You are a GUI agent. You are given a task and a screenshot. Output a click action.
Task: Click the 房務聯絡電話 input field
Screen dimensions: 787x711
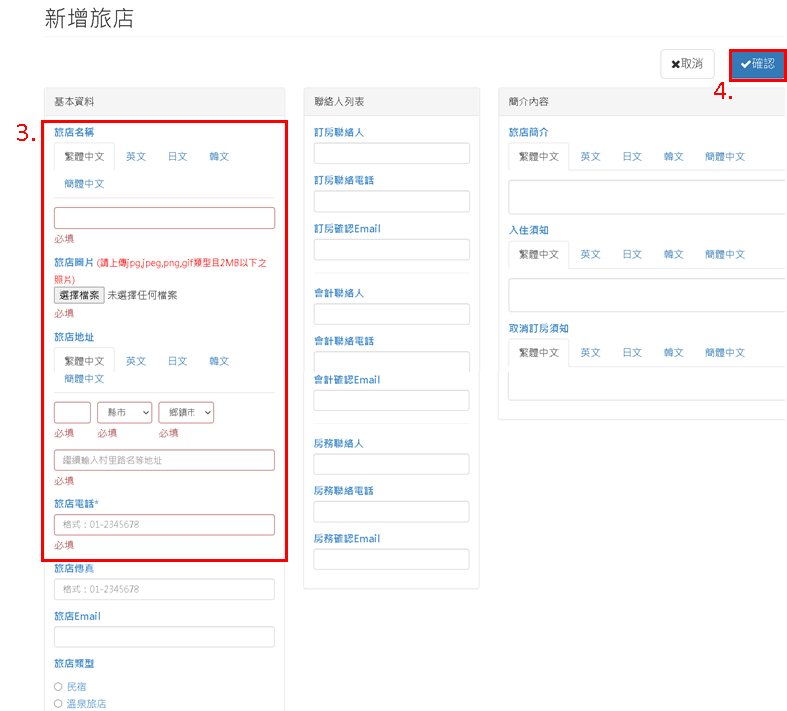tap(391, 511)
